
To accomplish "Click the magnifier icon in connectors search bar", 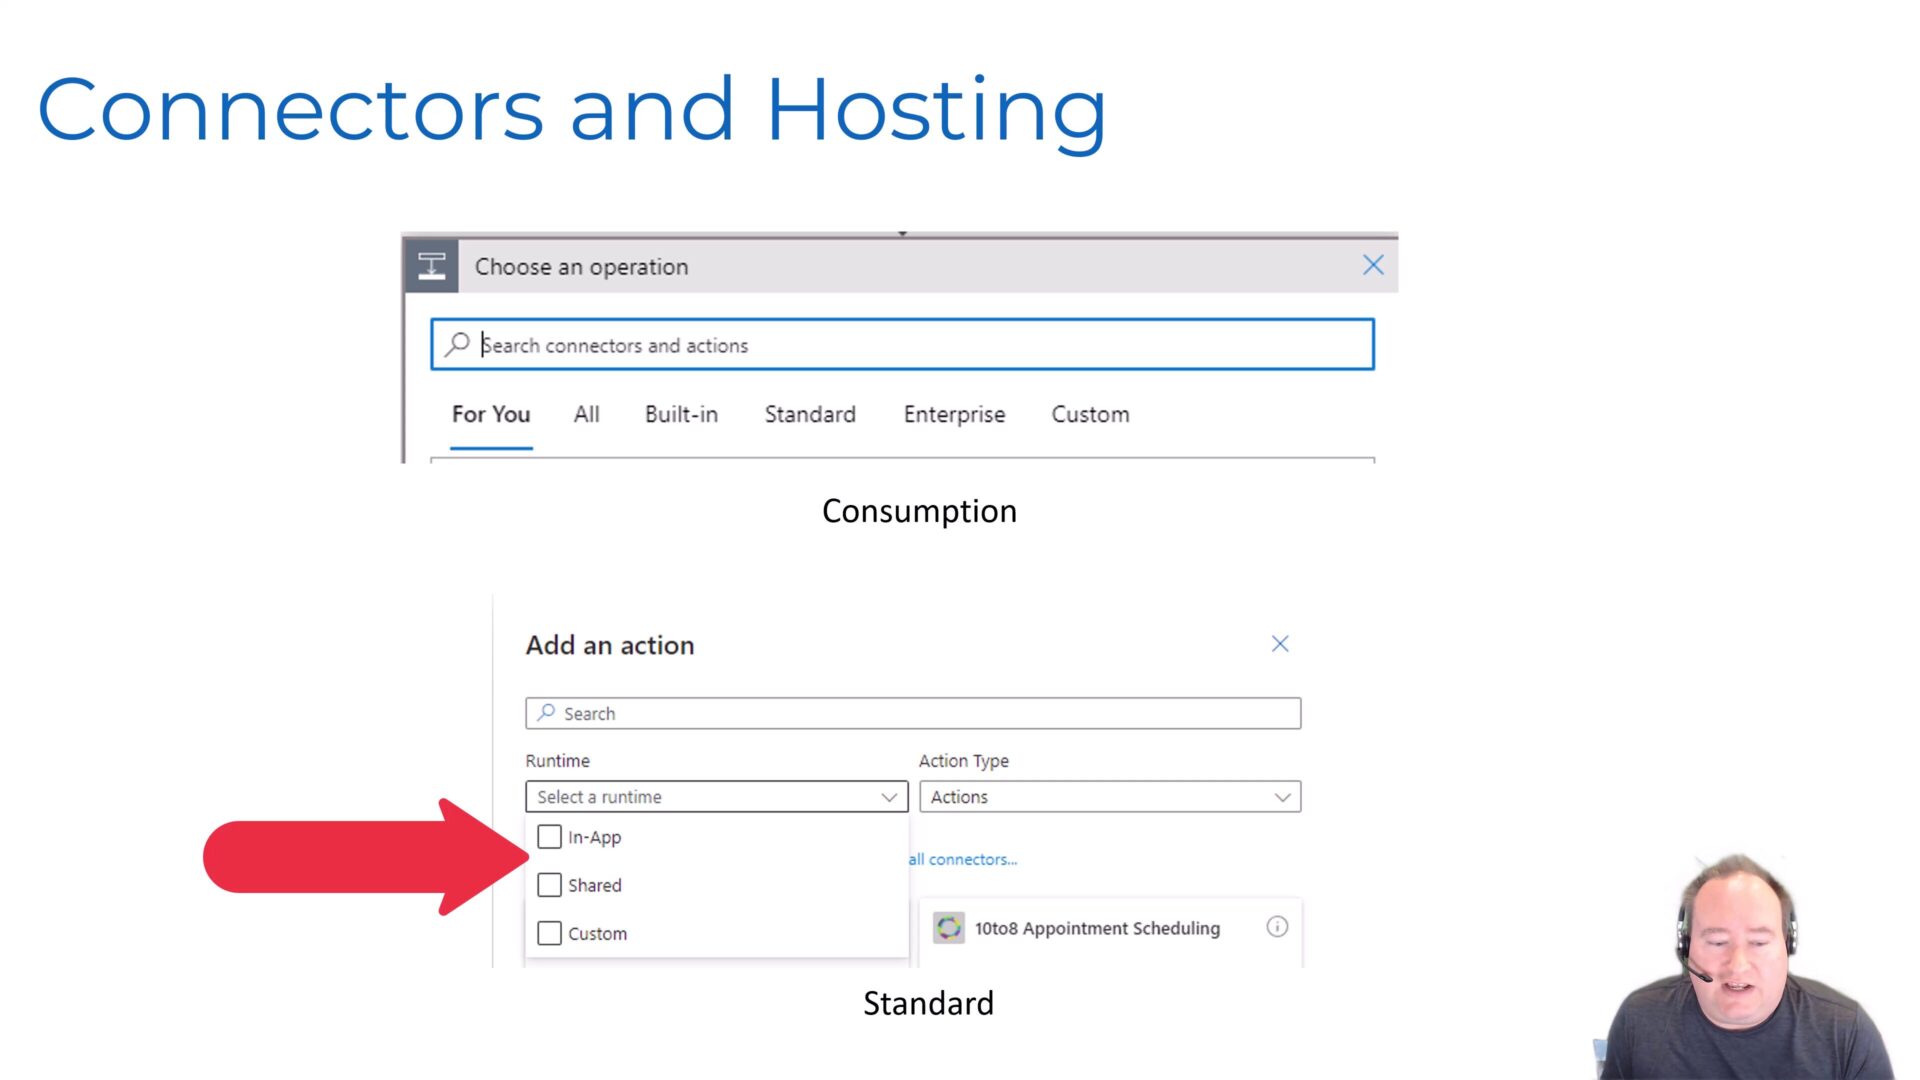I will [x=458, y=344].
